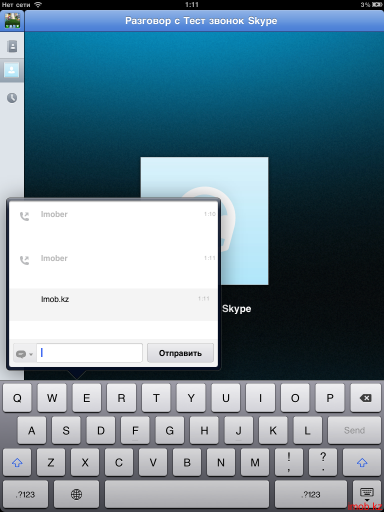Tap the Send key on keyboard
The width and height of the screenshot is (384, 512).
[354, 430]
